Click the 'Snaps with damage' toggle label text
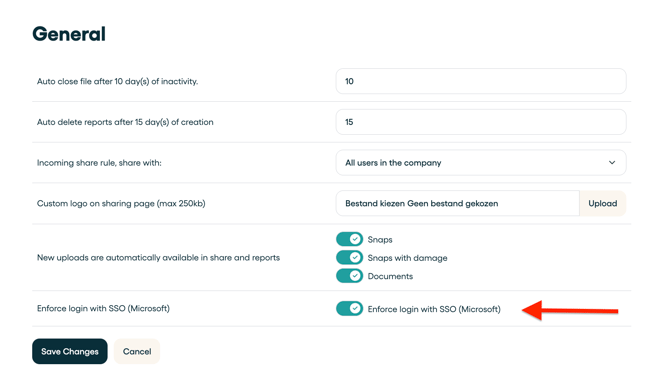670x389 pixels. click(407, 258)
